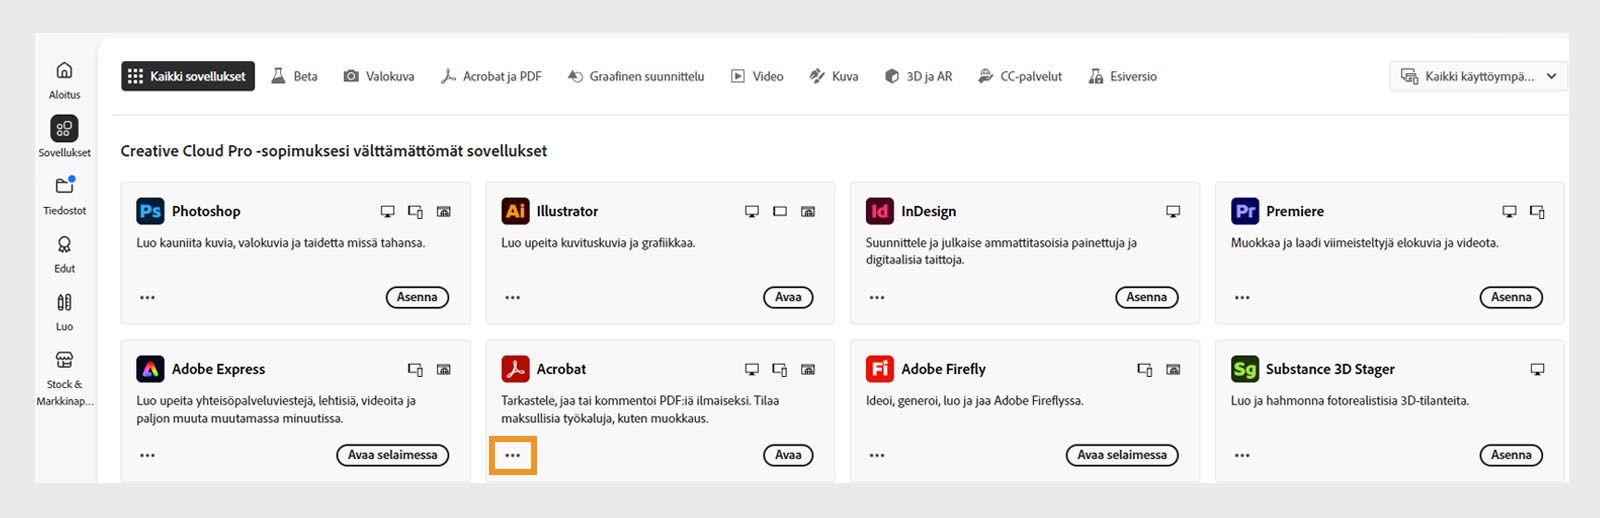Click the Premiere app icon
Image resolution: width=1600 pixels, height=518 pixels.
pos(1245,211)
